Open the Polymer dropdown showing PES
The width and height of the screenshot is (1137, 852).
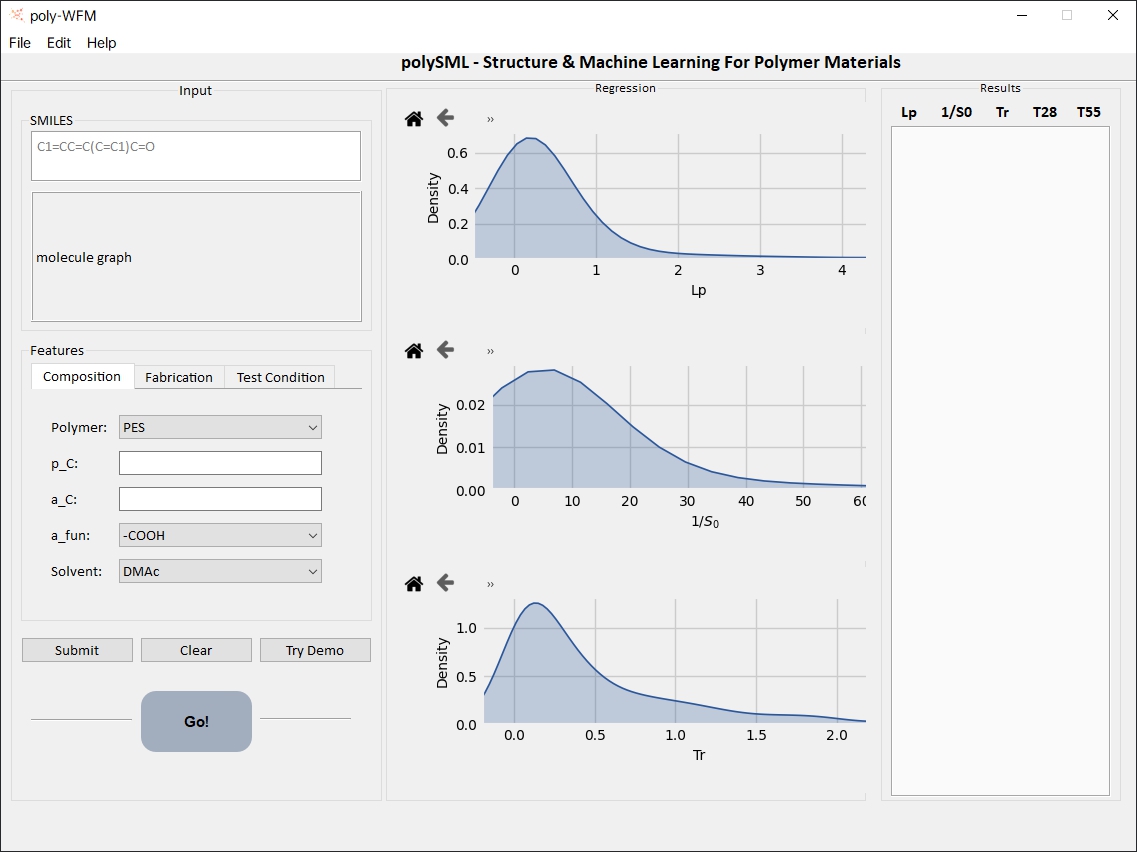point(220,428)
